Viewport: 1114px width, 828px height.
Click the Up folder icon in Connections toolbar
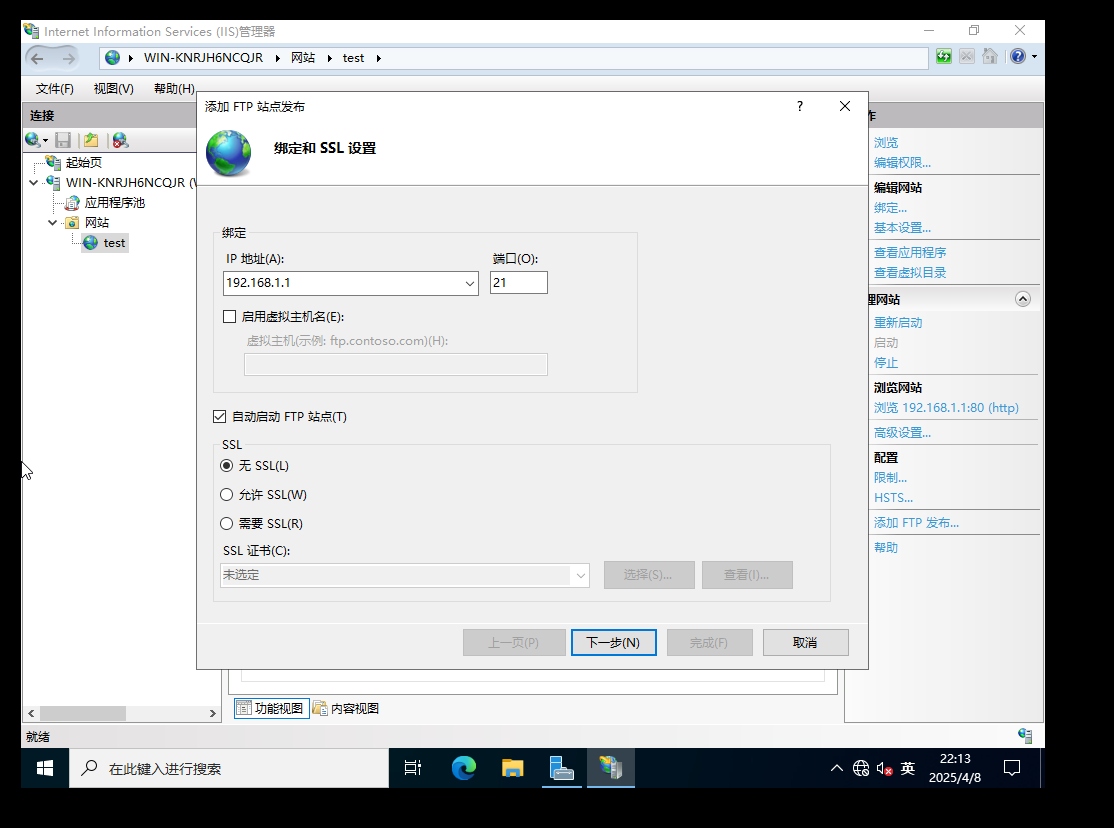click(x=91, y=140)
